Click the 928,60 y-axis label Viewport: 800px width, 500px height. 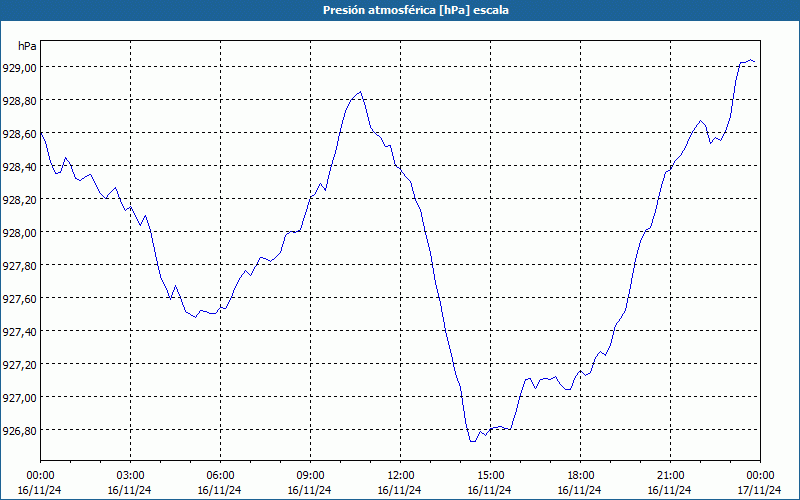click(x=20, y=134)
